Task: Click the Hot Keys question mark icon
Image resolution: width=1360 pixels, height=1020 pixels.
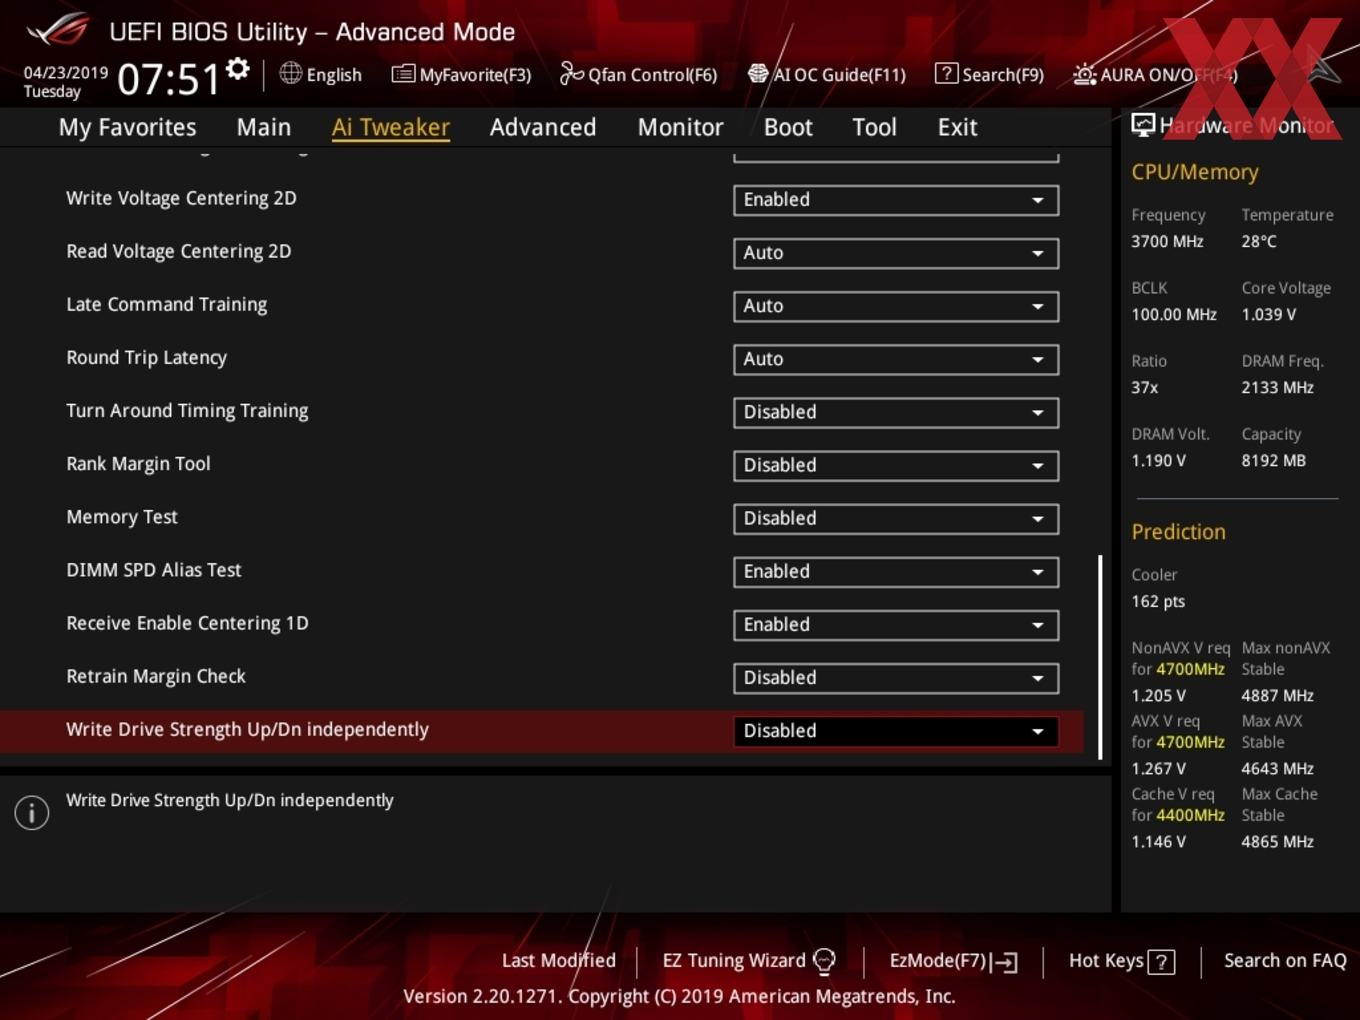Action: tap(1161, 962)
